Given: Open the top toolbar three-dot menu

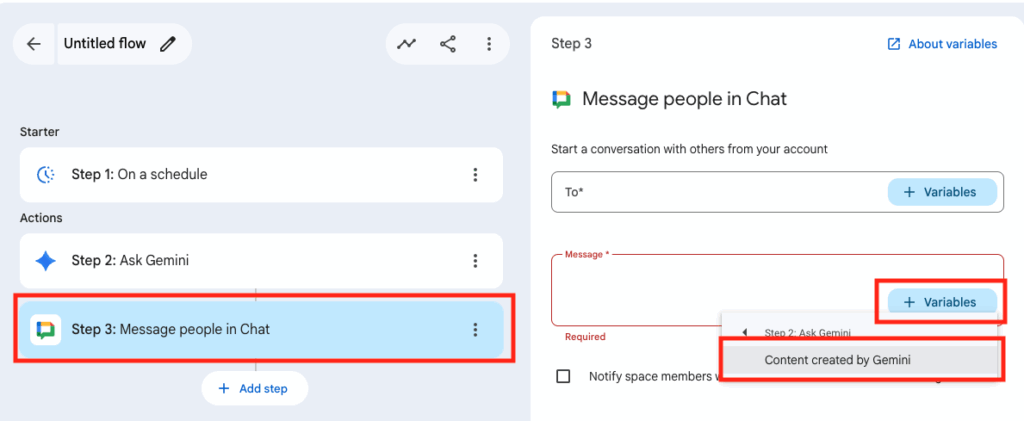Looking at the screenshot, I should coord(488,44).
